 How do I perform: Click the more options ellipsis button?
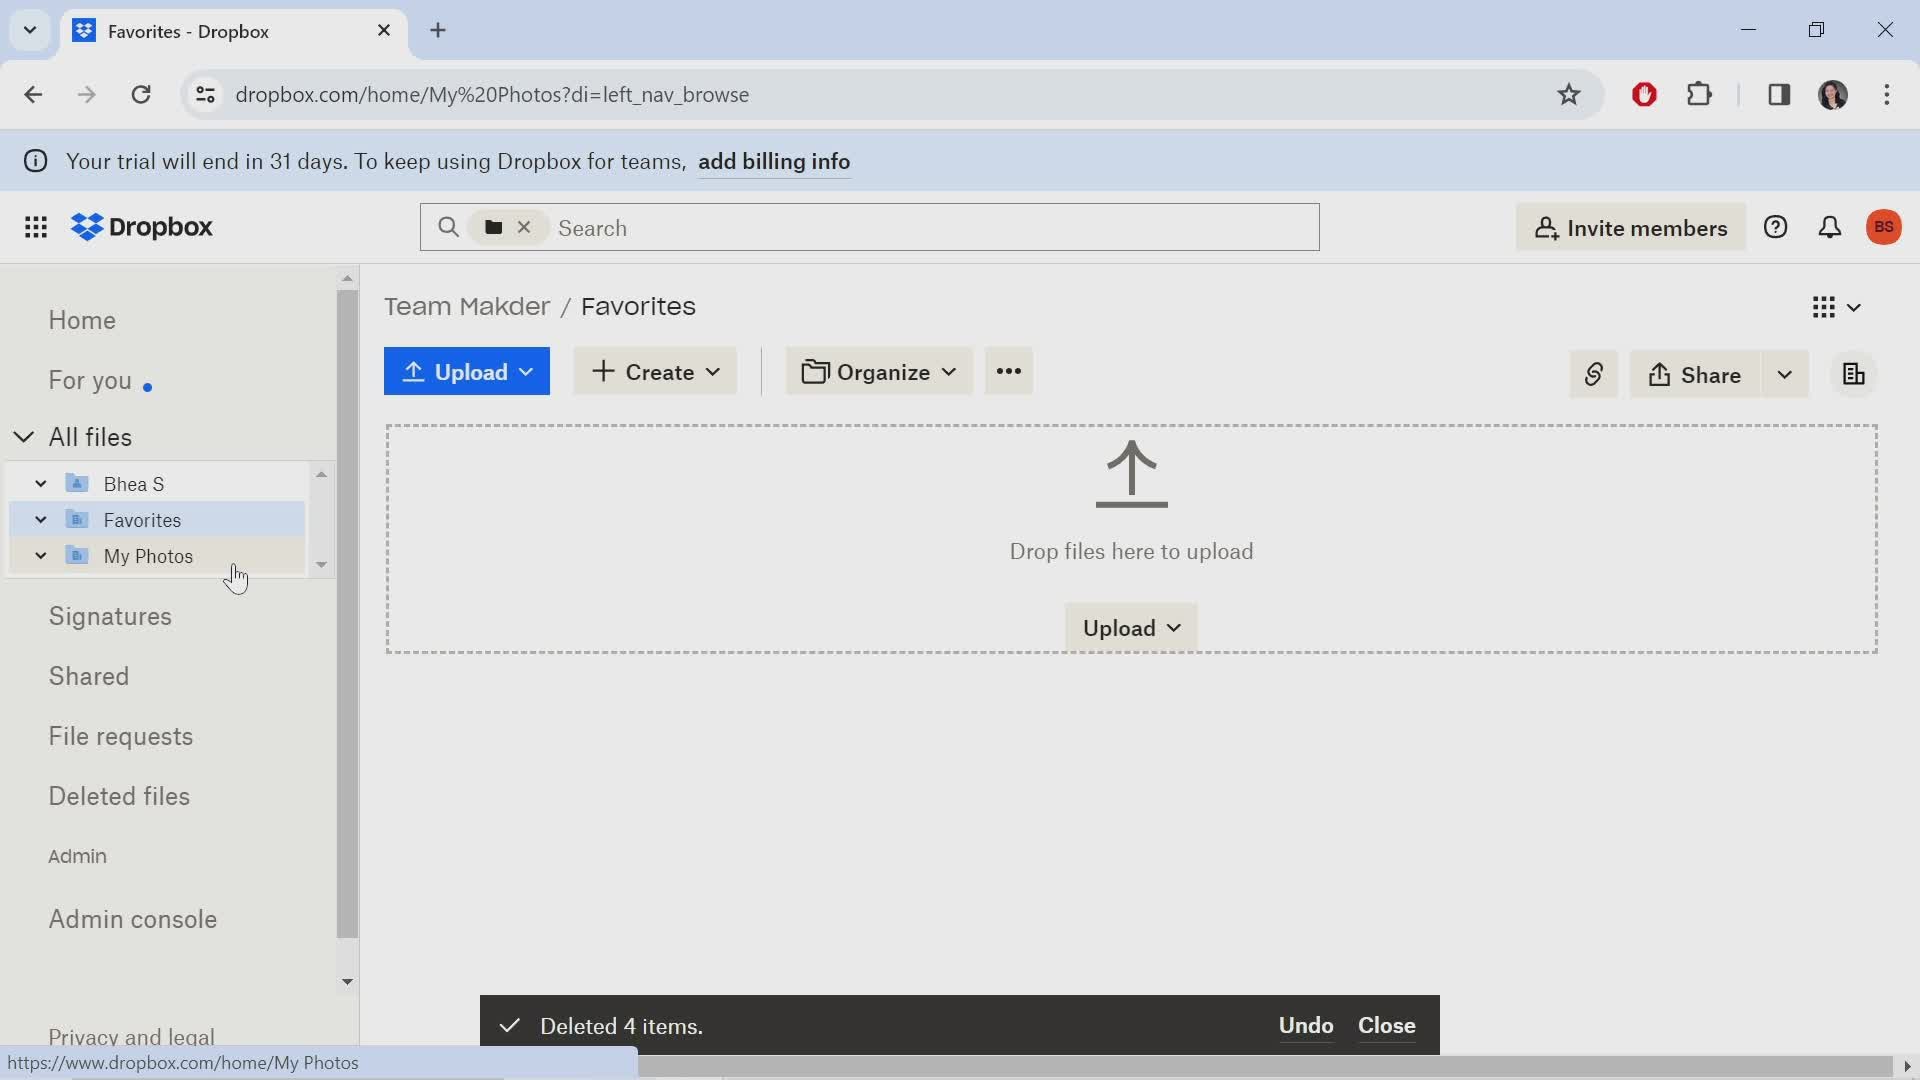coord(1007,372)
